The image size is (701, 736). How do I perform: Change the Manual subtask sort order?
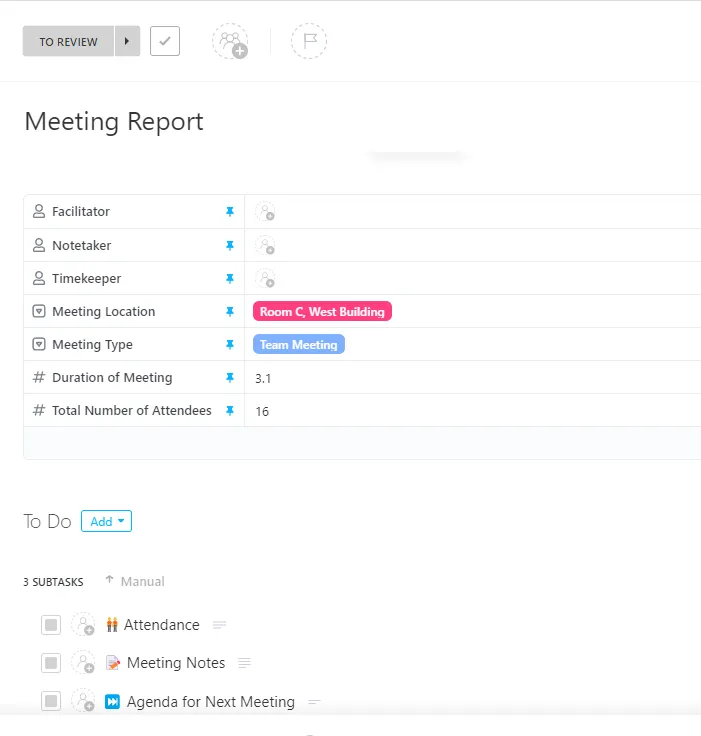coord(135,581)
